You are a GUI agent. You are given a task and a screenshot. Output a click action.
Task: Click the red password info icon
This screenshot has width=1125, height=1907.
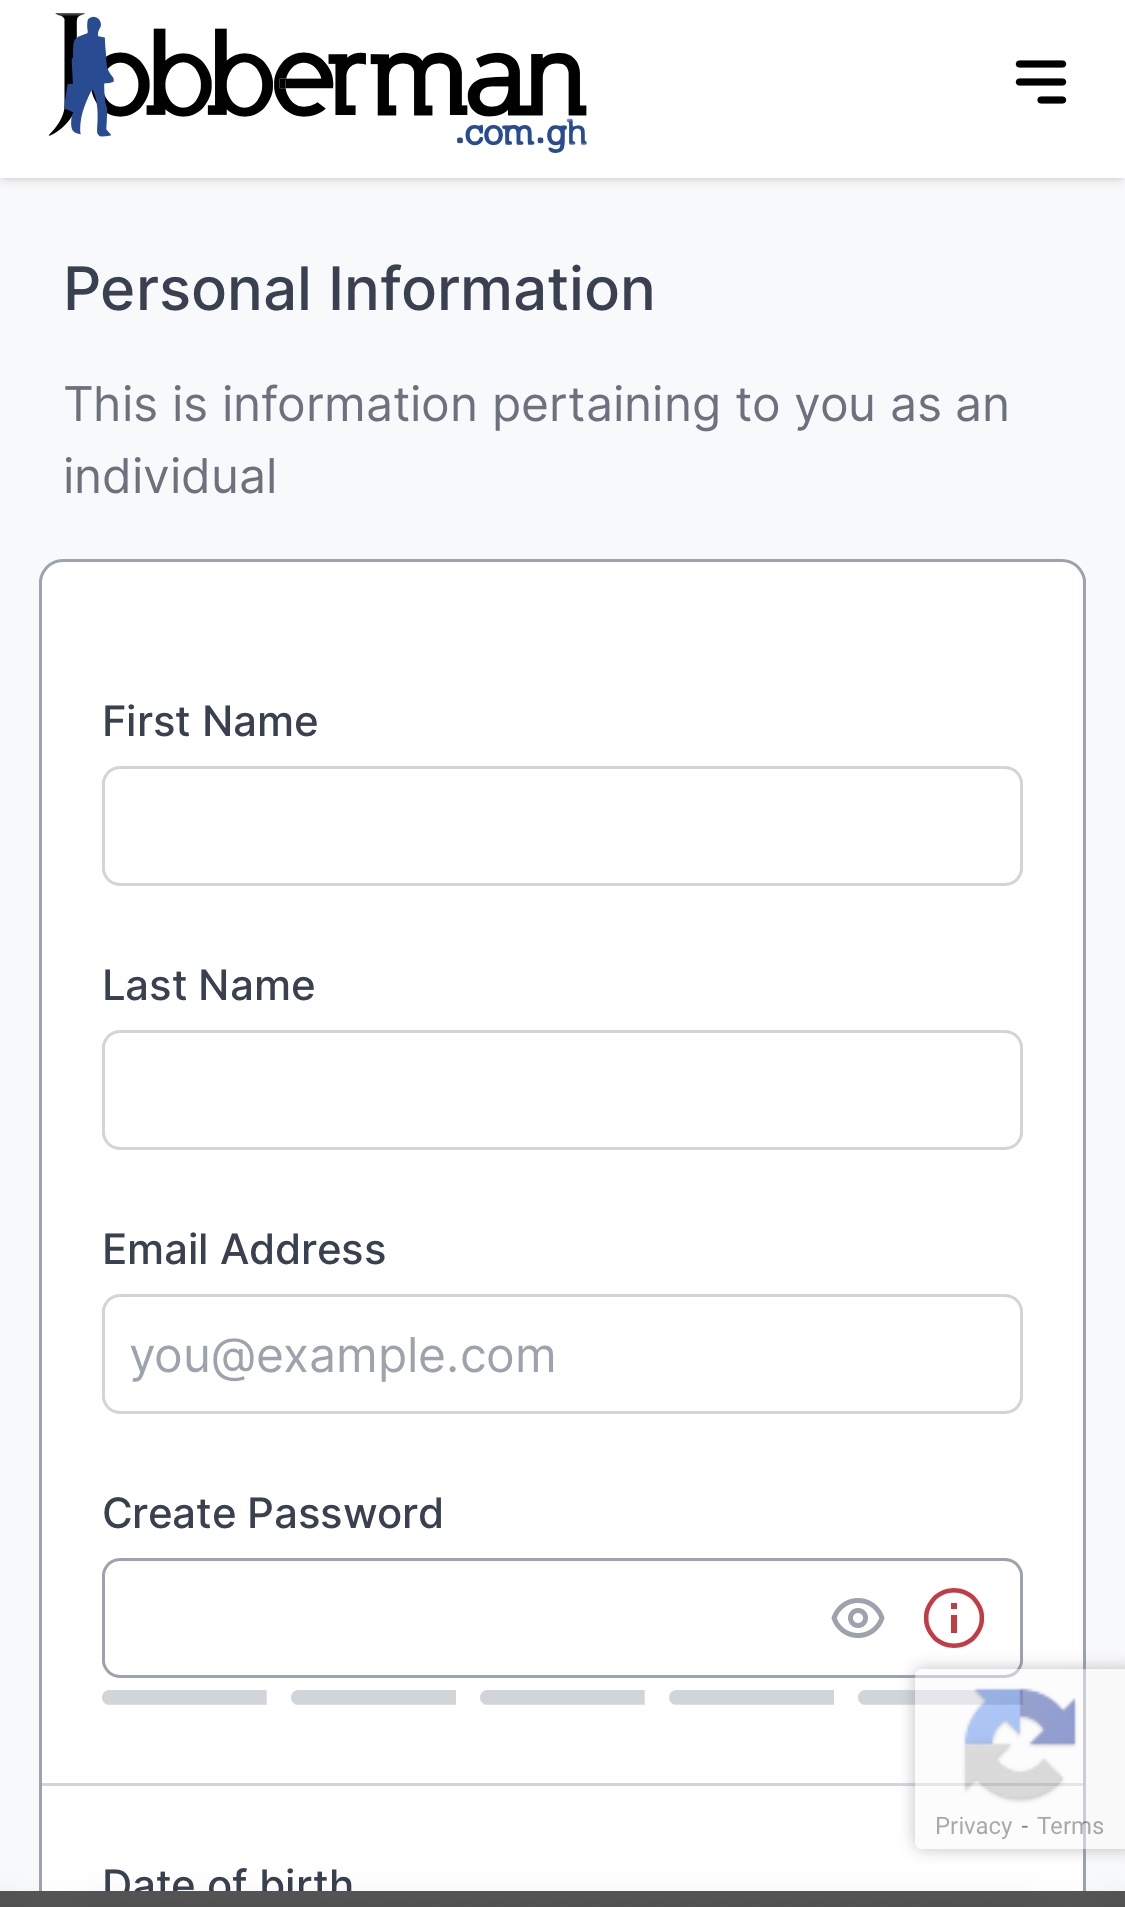(x=954, y=1618)
